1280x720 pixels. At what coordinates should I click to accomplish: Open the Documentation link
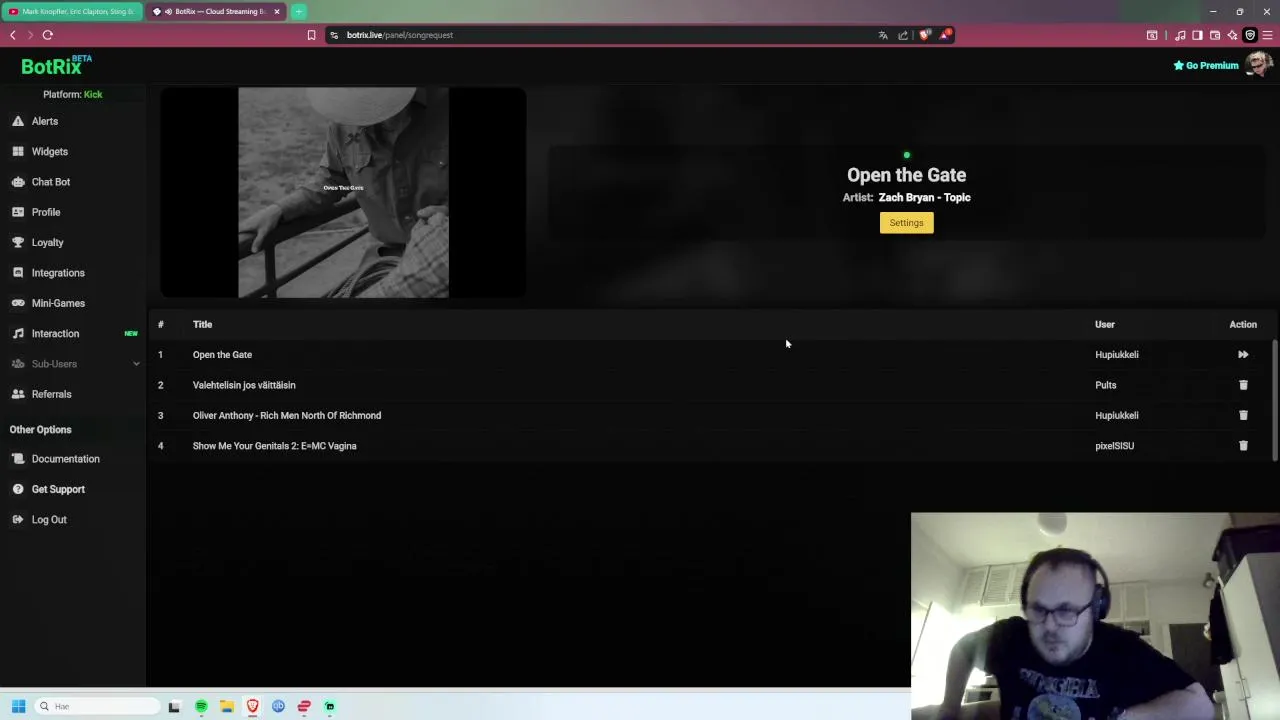coord(65,459)
